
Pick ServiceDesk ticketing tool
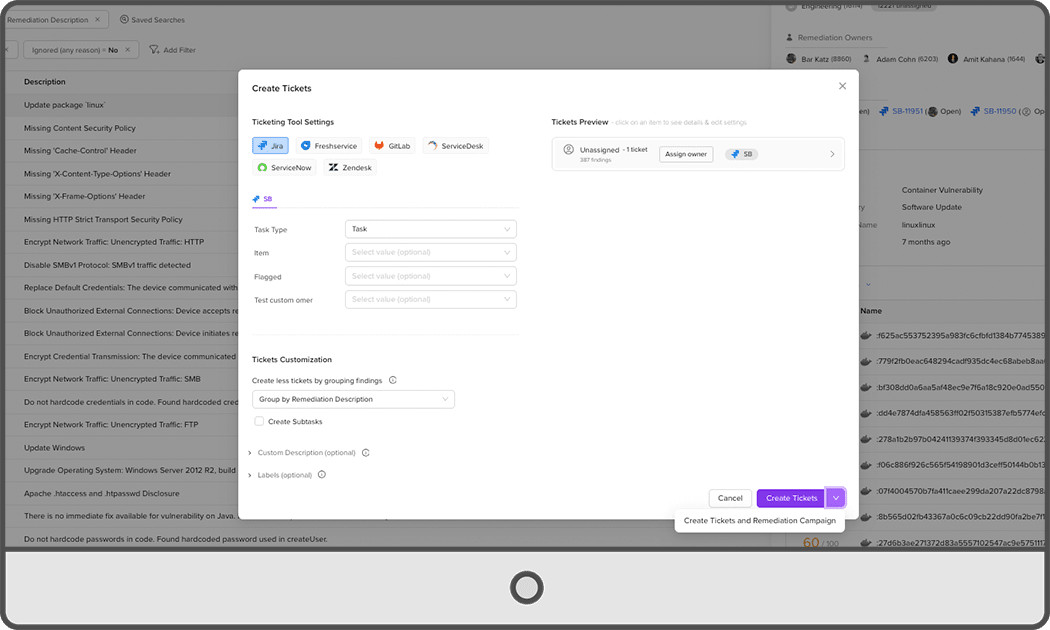(x=456, y=145)
